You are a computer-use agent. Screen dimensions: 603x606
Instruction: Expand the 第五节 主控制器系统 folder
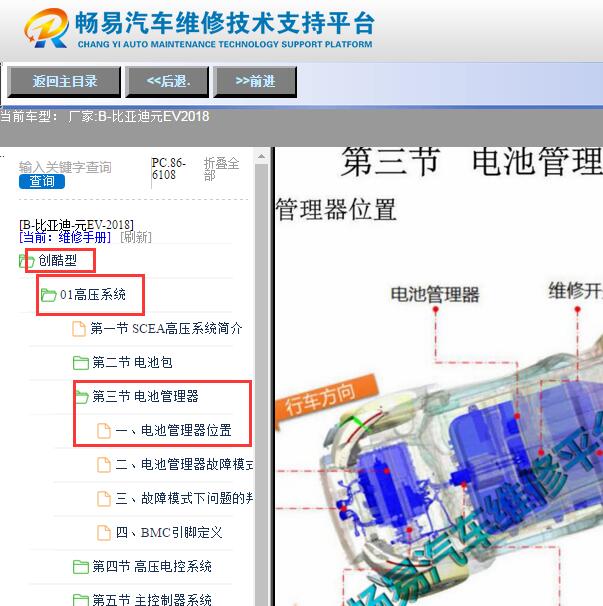(x=152, y=600)
